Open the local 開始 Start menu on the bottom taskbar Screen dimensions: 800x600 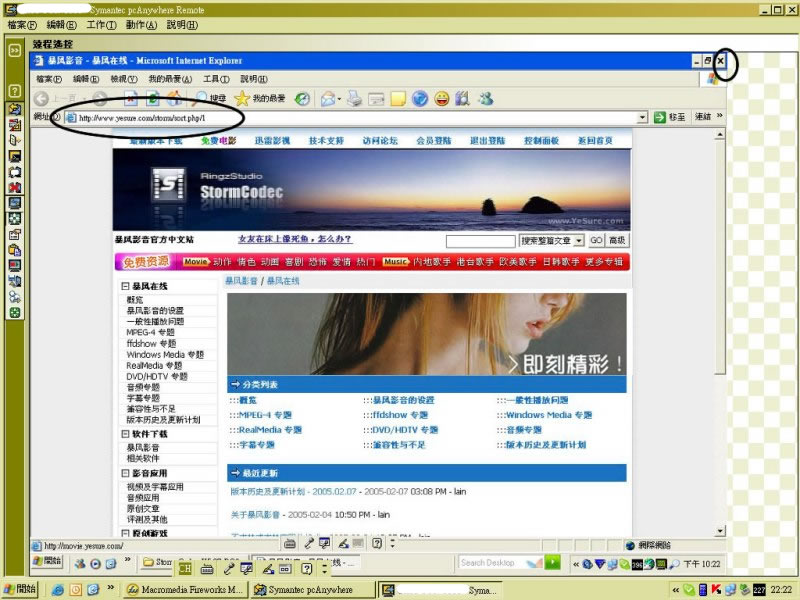click(20, 589)
